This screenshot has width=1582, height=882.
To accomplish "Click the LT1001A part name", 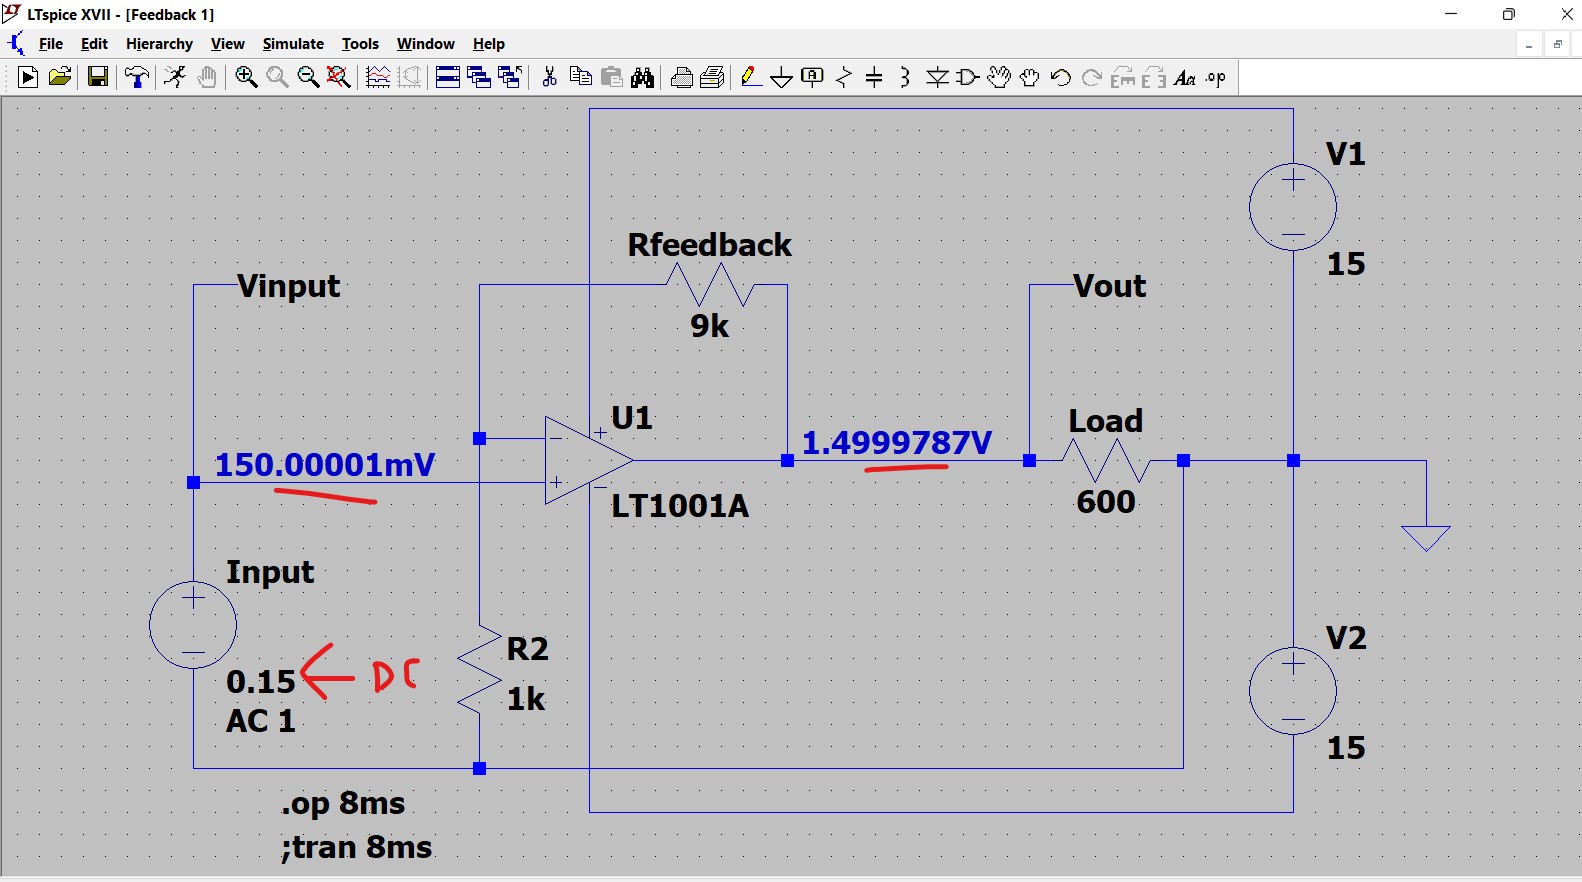I will [679, 506].
